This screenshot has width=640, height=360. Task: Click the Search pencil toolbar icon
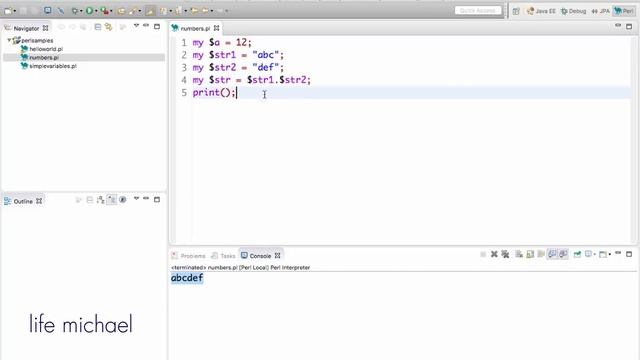click(x=133, y=11)
